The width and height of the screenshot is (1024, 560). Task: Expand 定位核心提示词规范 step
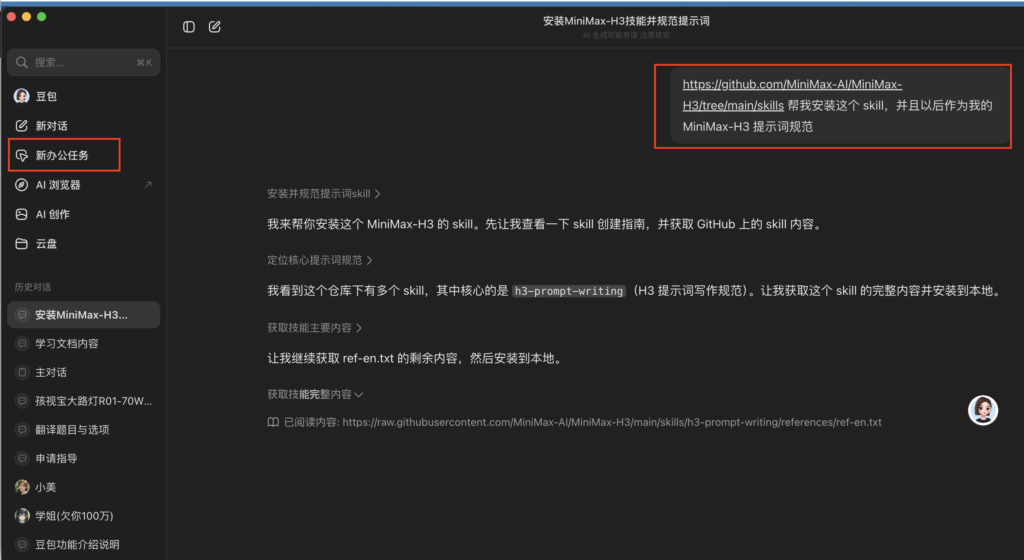(x=319, y=260)
